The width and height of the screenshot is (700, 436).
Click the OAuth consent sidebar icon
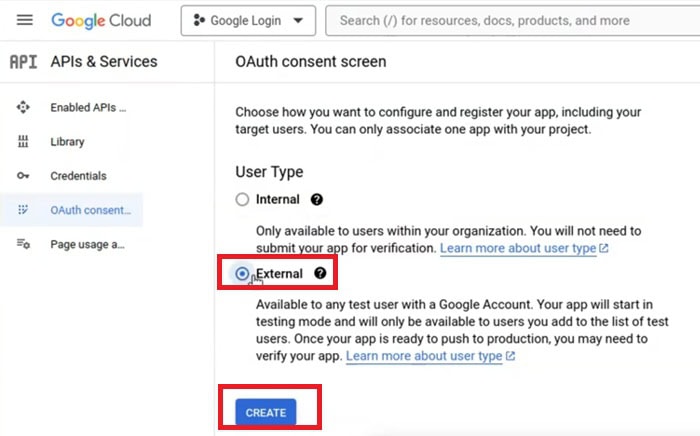pos(23,210)
